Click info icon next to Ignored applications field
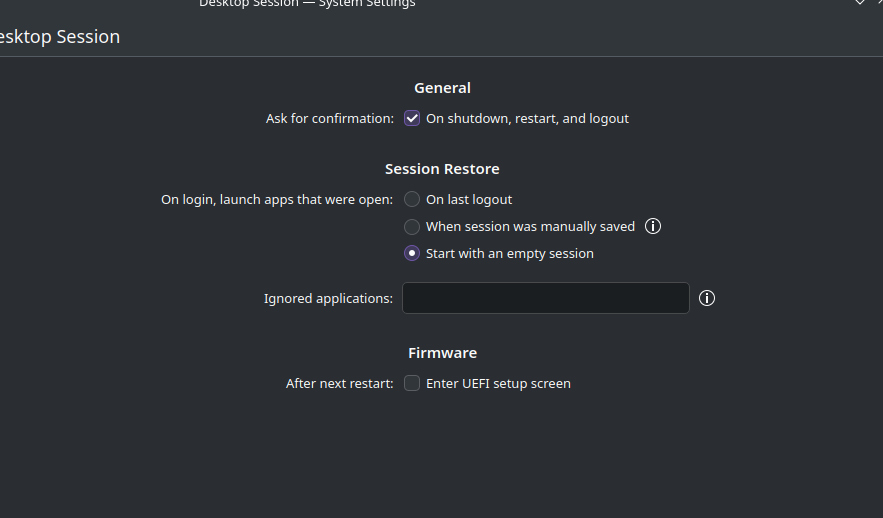Viewport: 883px width, 518px height. click(707, 298)
